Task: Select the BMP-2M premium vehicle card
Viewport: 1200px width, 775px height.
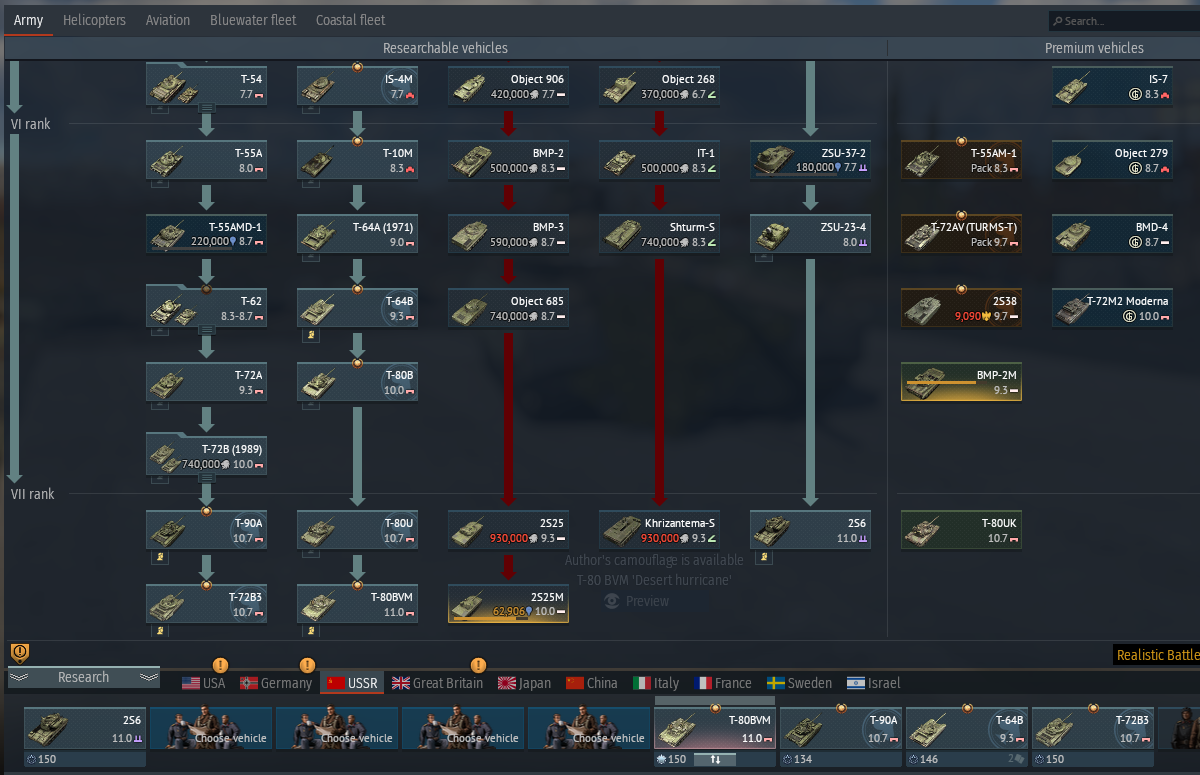Action: (962, 382)
